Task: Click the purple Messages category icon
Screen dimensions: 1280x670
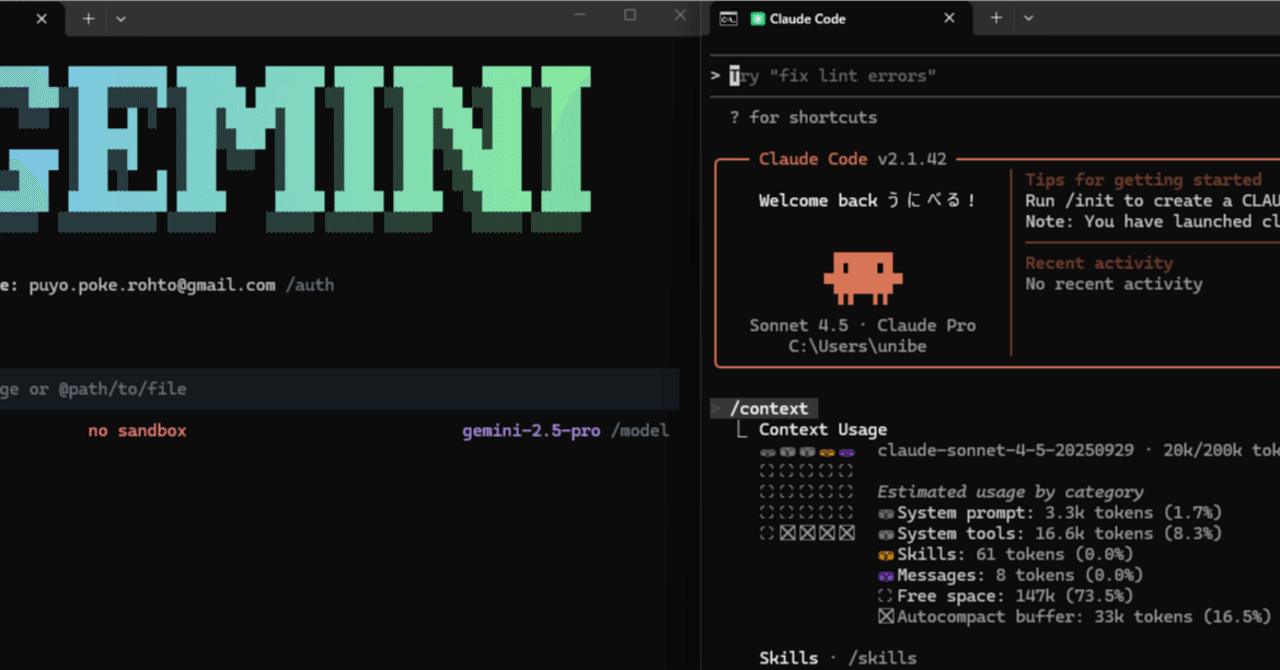Action: [x=886, y=575]
